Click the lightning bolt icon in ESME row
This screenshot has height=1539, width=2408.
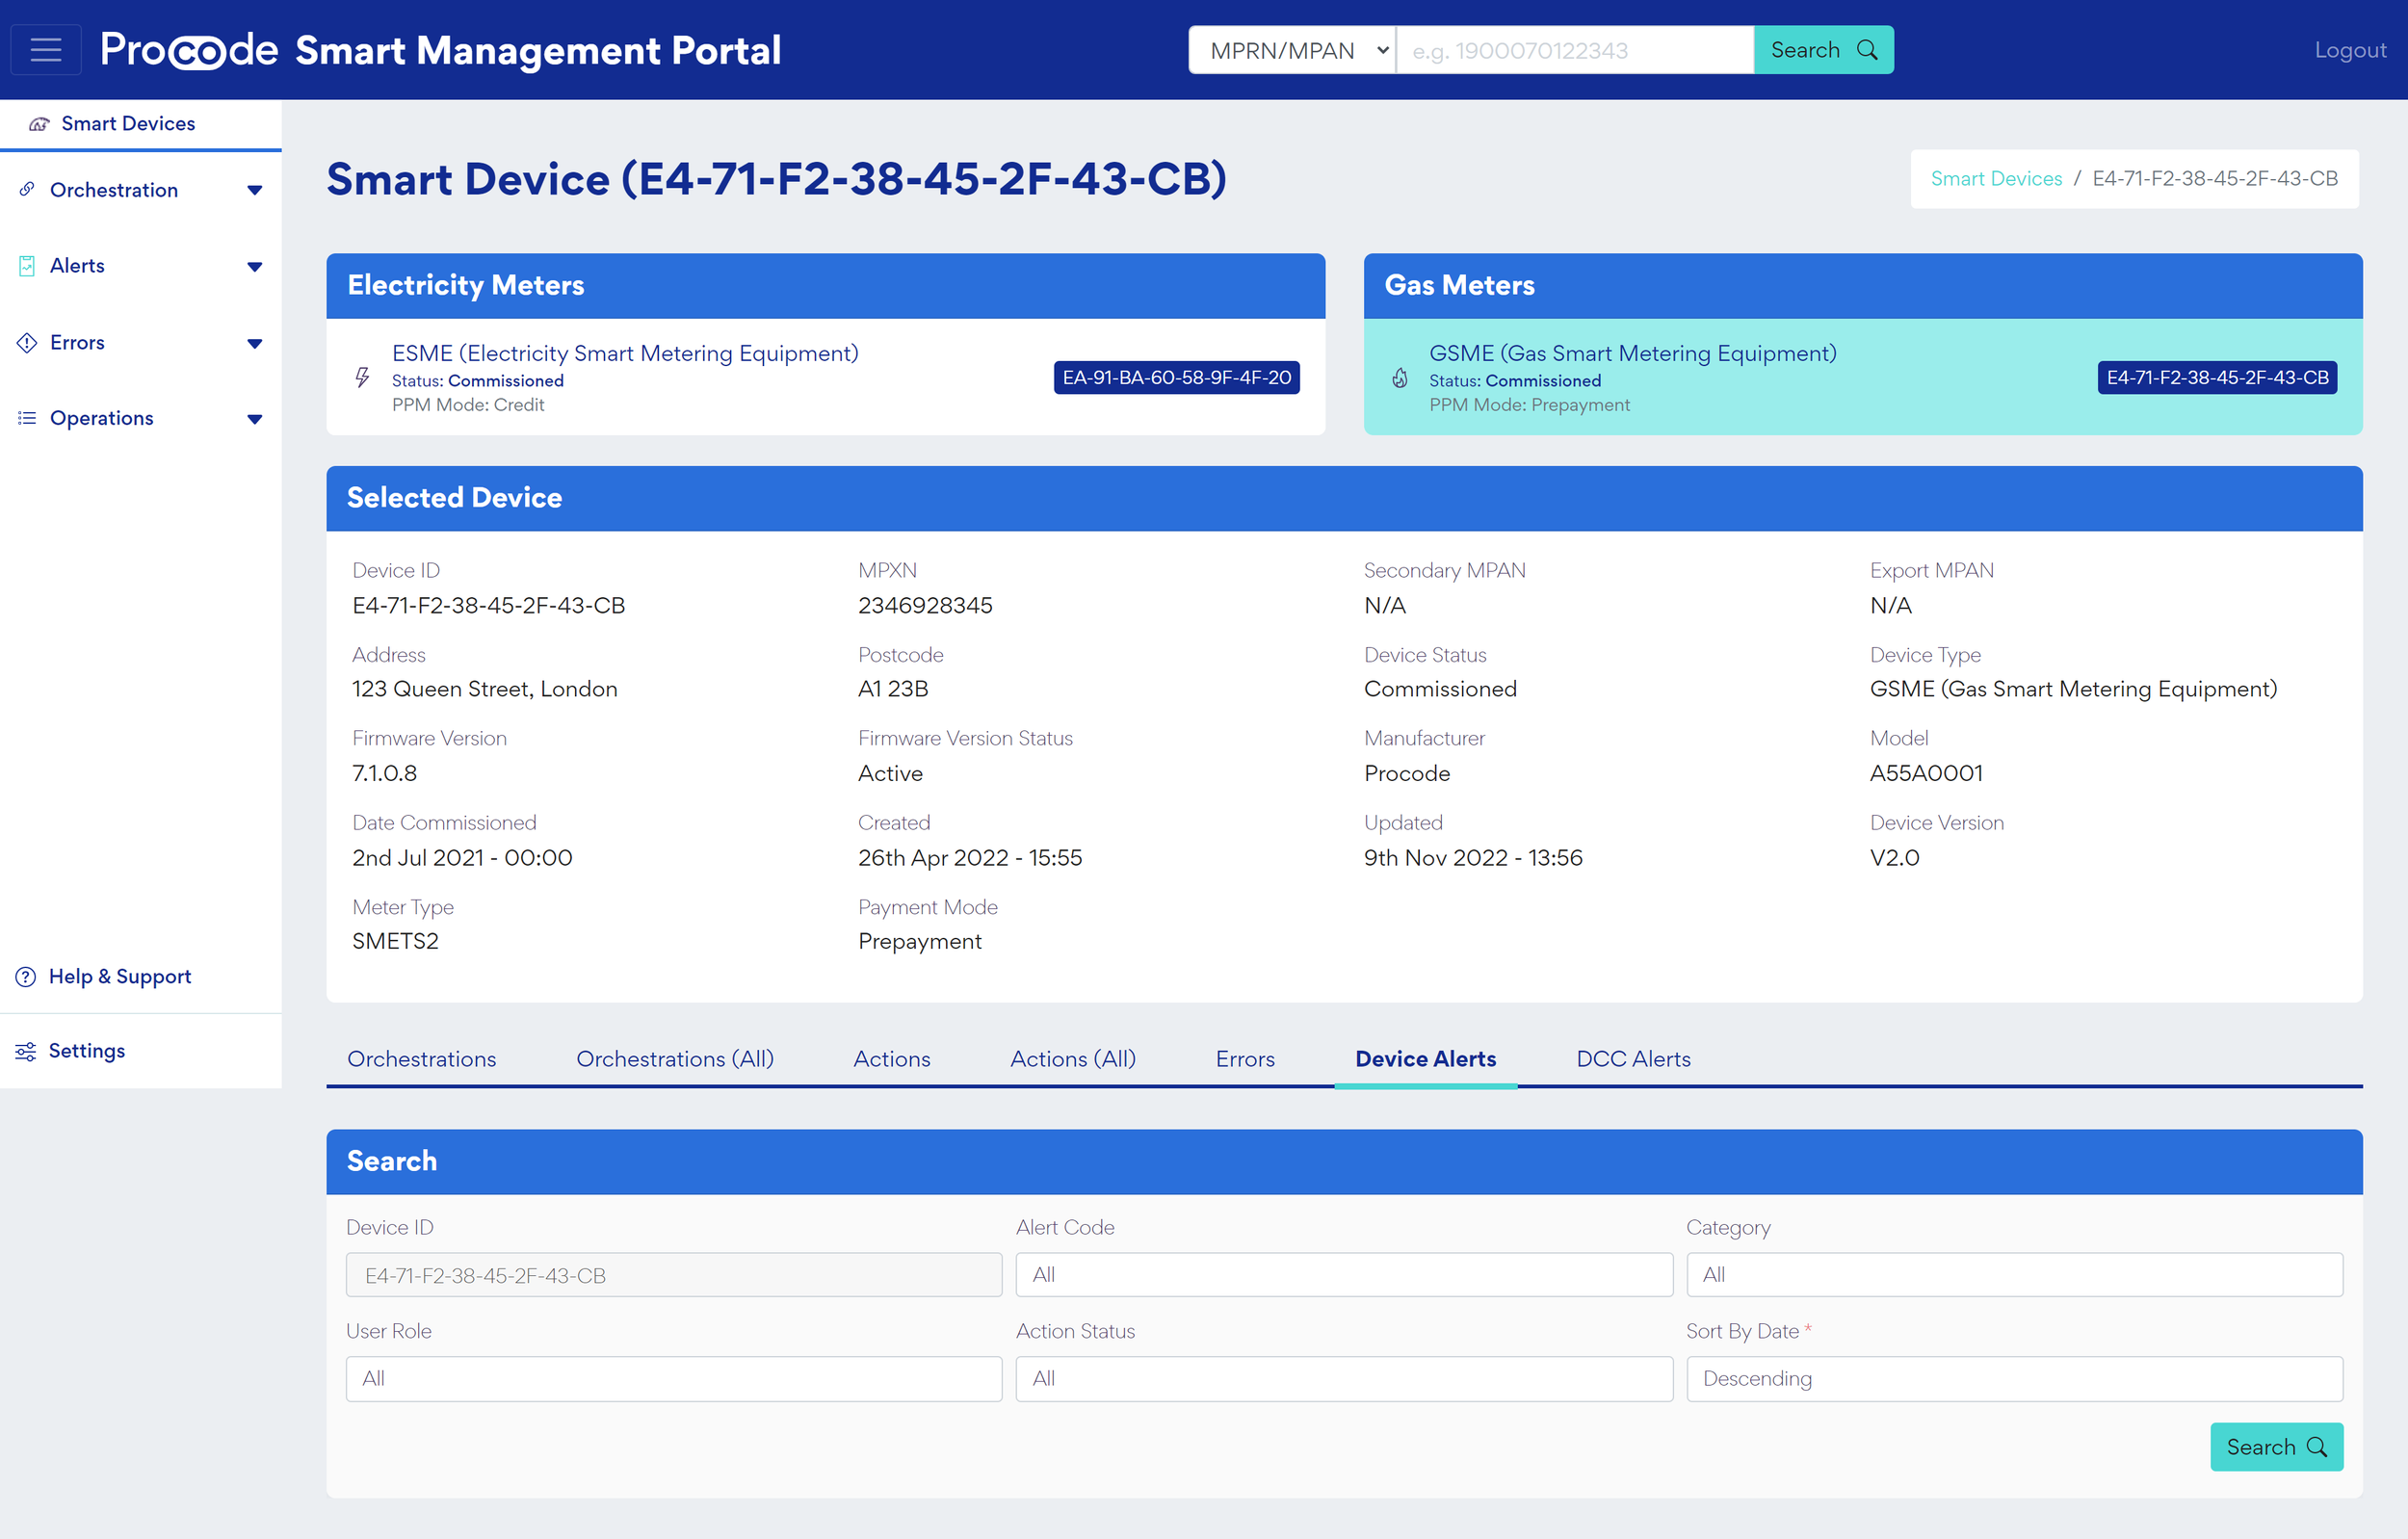click(362, 378)
